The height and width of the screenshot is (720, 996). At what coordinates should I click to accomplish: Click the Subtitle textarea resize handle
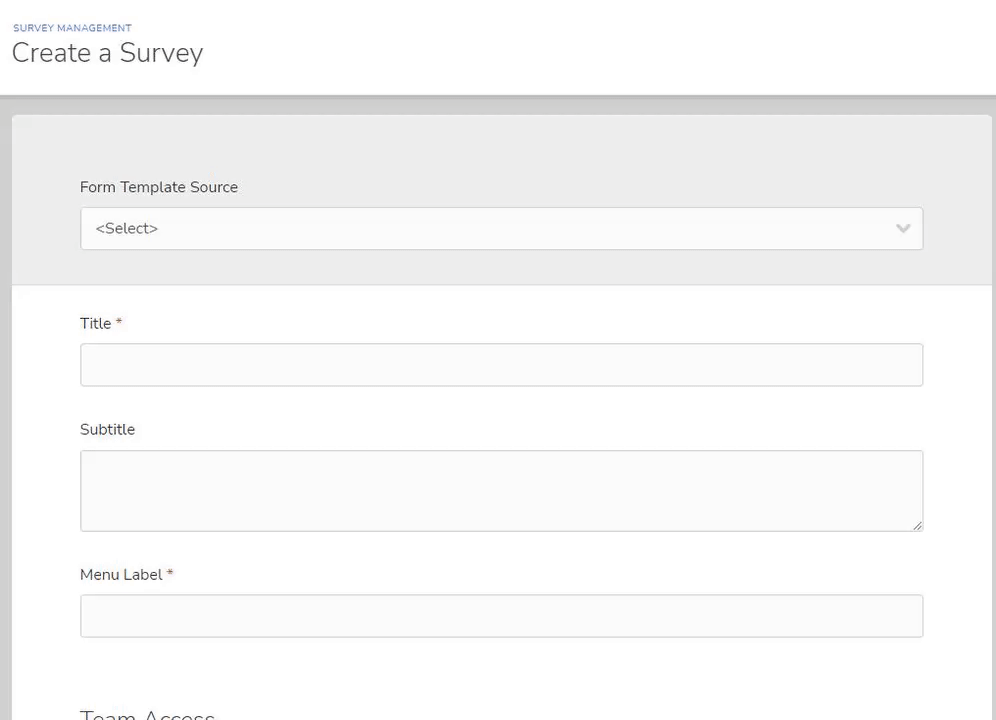coord(917,526)
